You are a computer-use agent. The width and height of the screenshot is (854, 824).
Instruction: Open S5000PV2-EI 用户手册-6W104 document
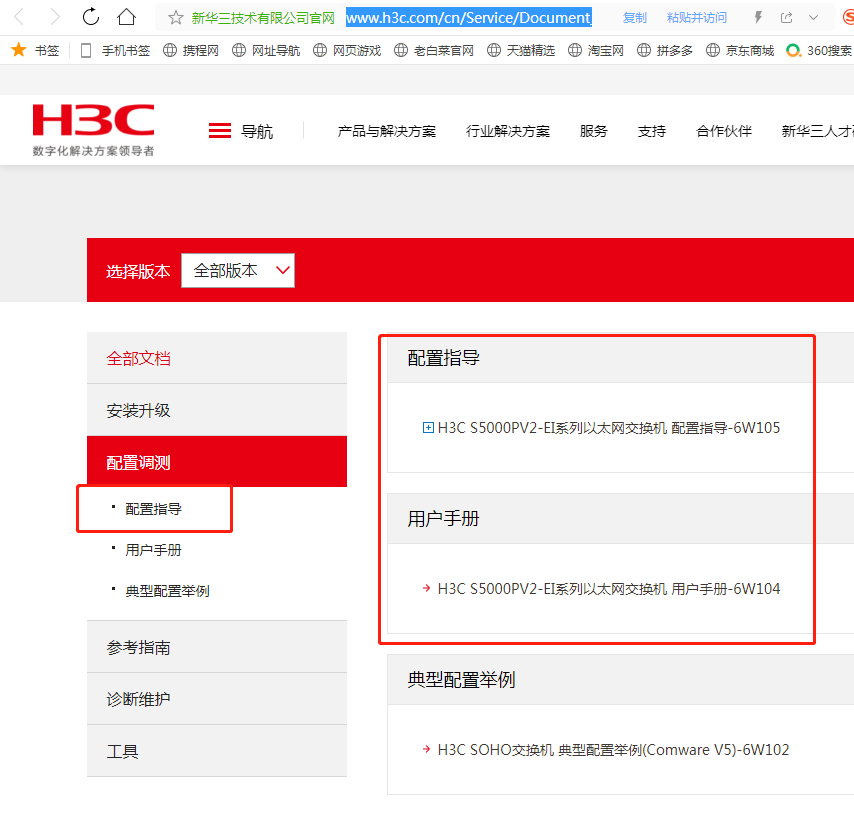click(x=608, y=589)
